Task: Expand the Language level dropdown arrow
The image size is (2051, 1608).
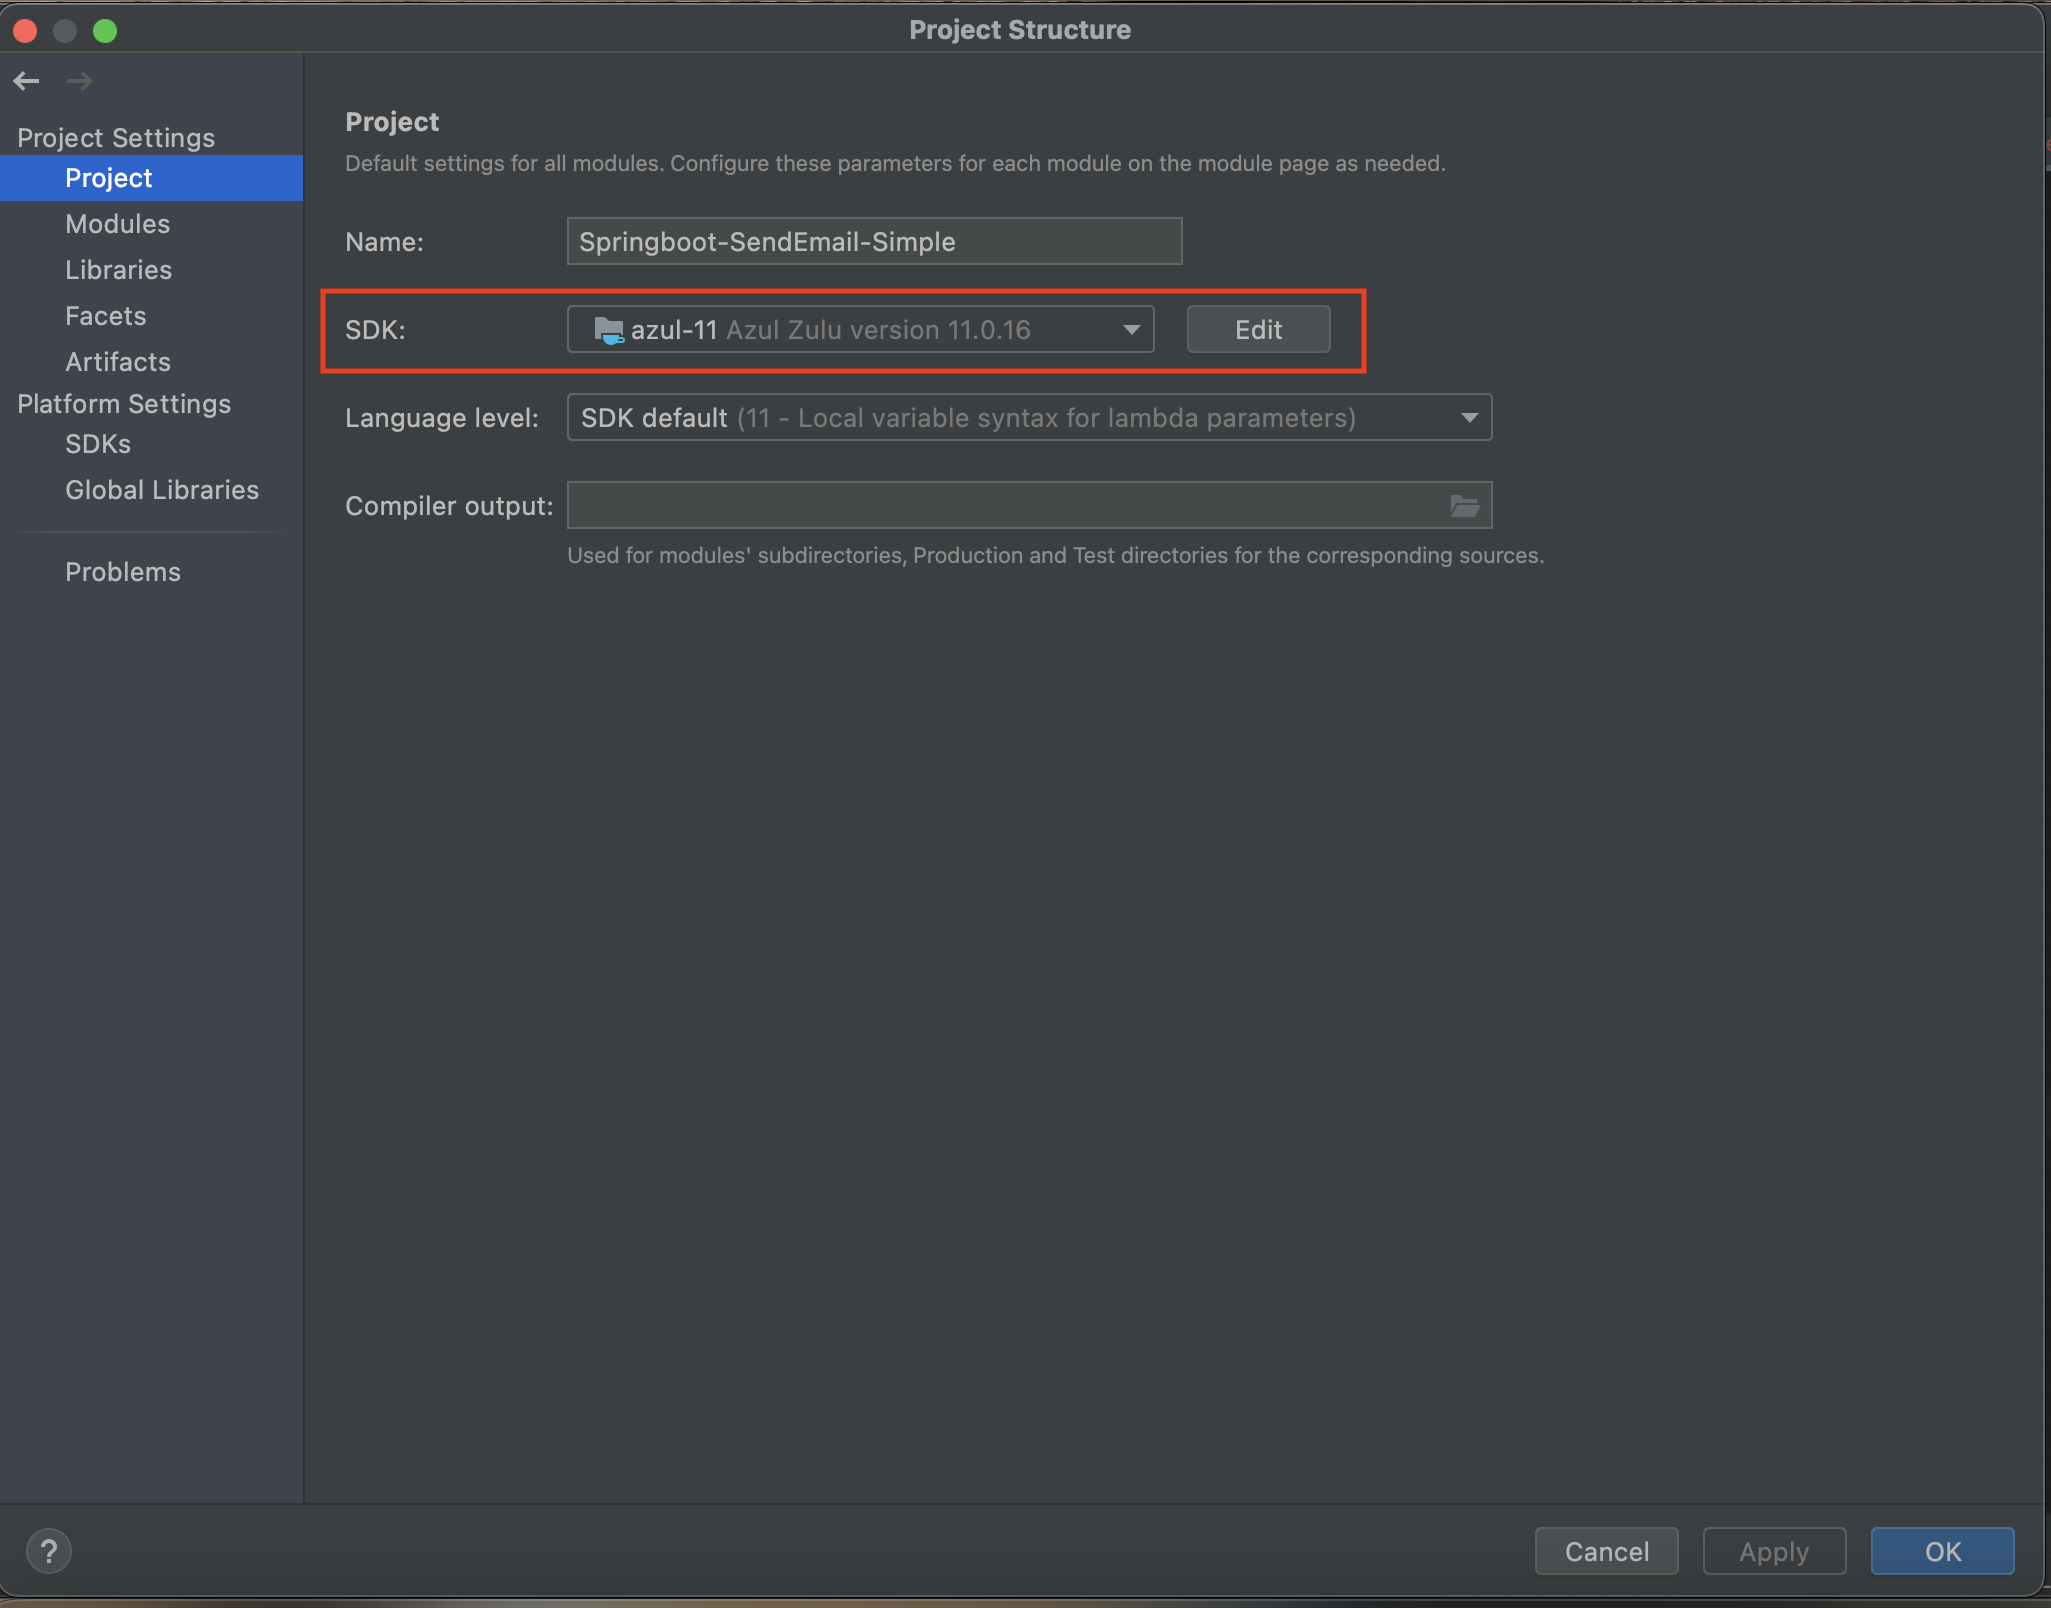Action: coord(1468,418)
